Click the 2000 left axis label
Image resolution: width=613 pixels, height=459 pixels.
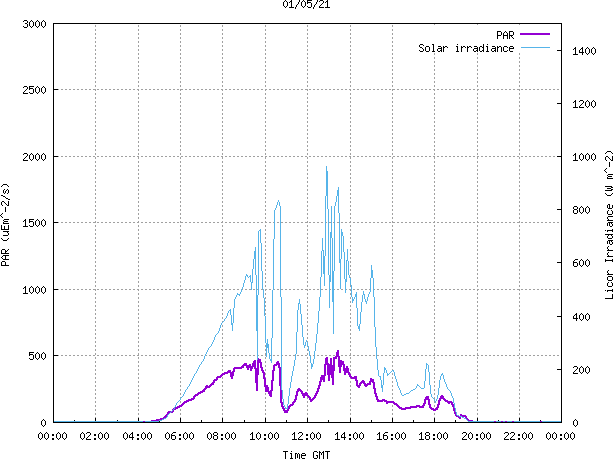[34, 157]
